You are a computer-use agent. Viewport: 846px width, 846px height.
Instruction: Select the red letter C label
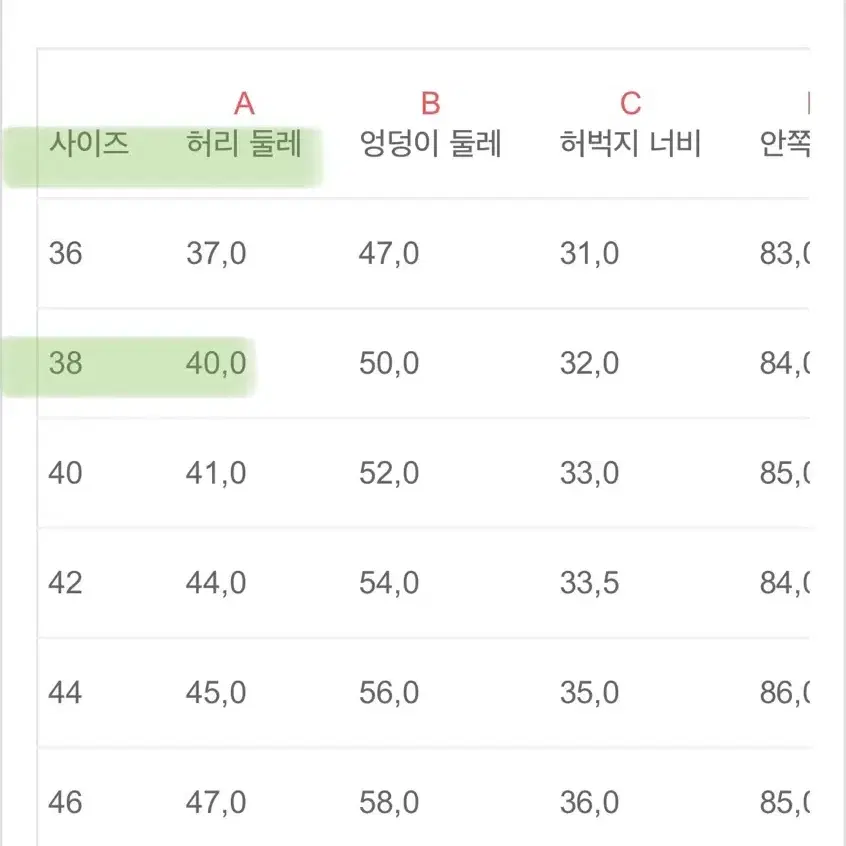click(x=630, y=103)
